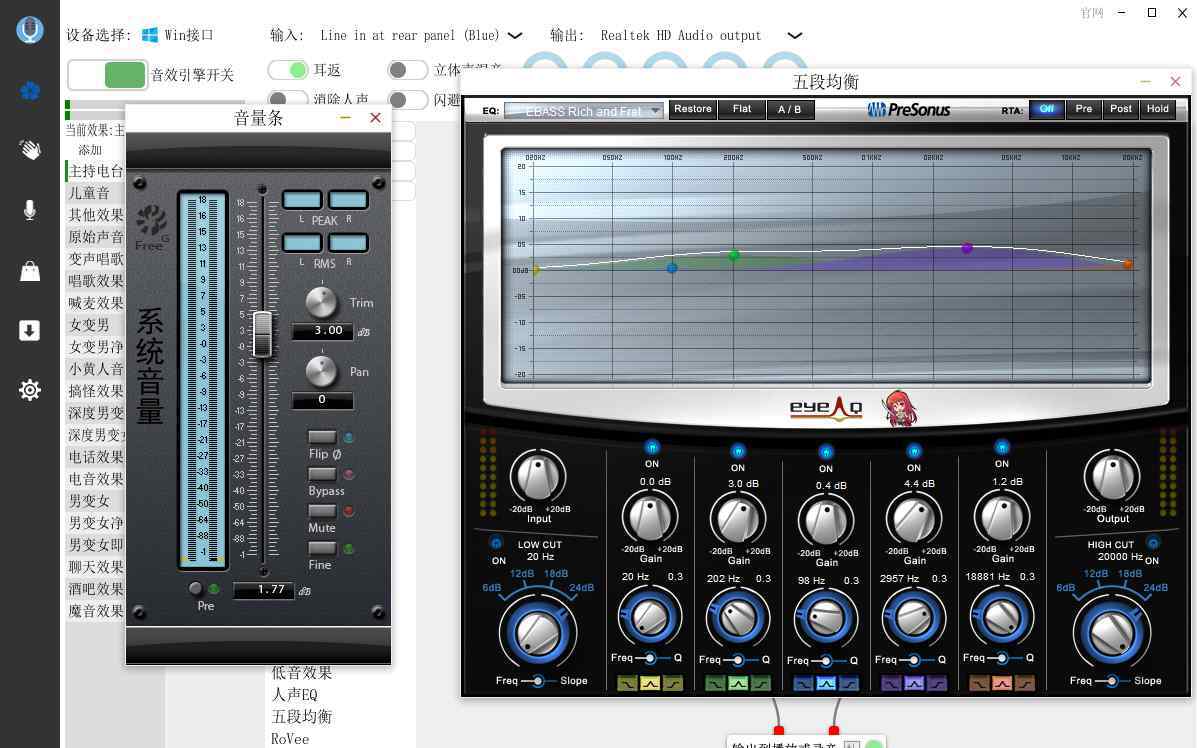Open the EQ preset dropdown
Screen dimensions: 1197x748
[x=584, y=111]
